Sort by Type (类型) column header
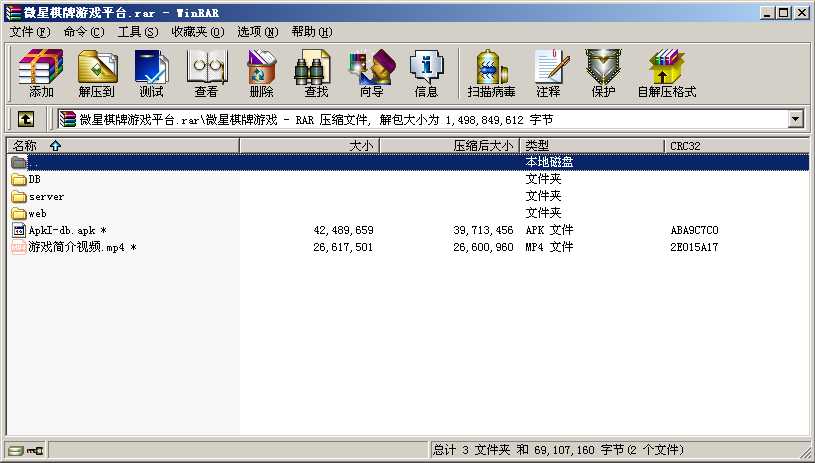 coord(592,145)
